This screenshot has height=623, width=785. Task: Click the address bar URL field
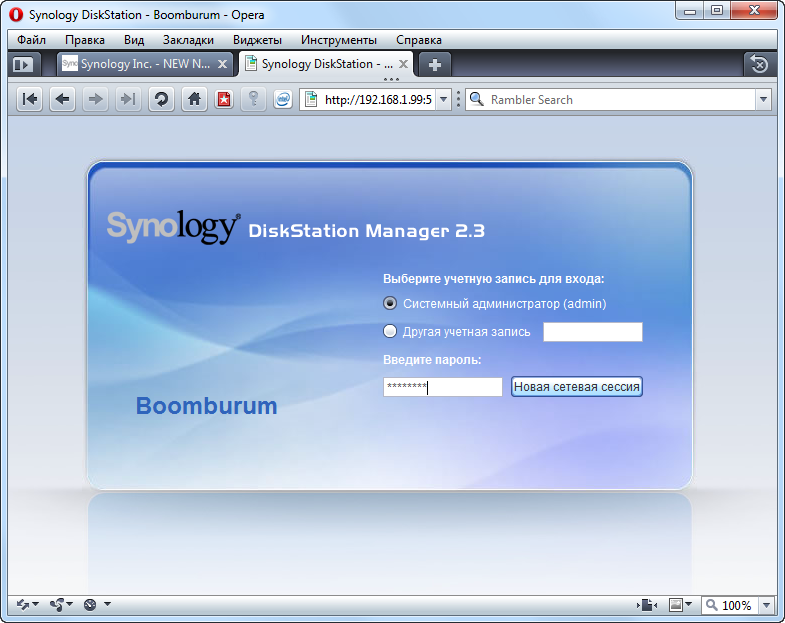click(377, 100)
